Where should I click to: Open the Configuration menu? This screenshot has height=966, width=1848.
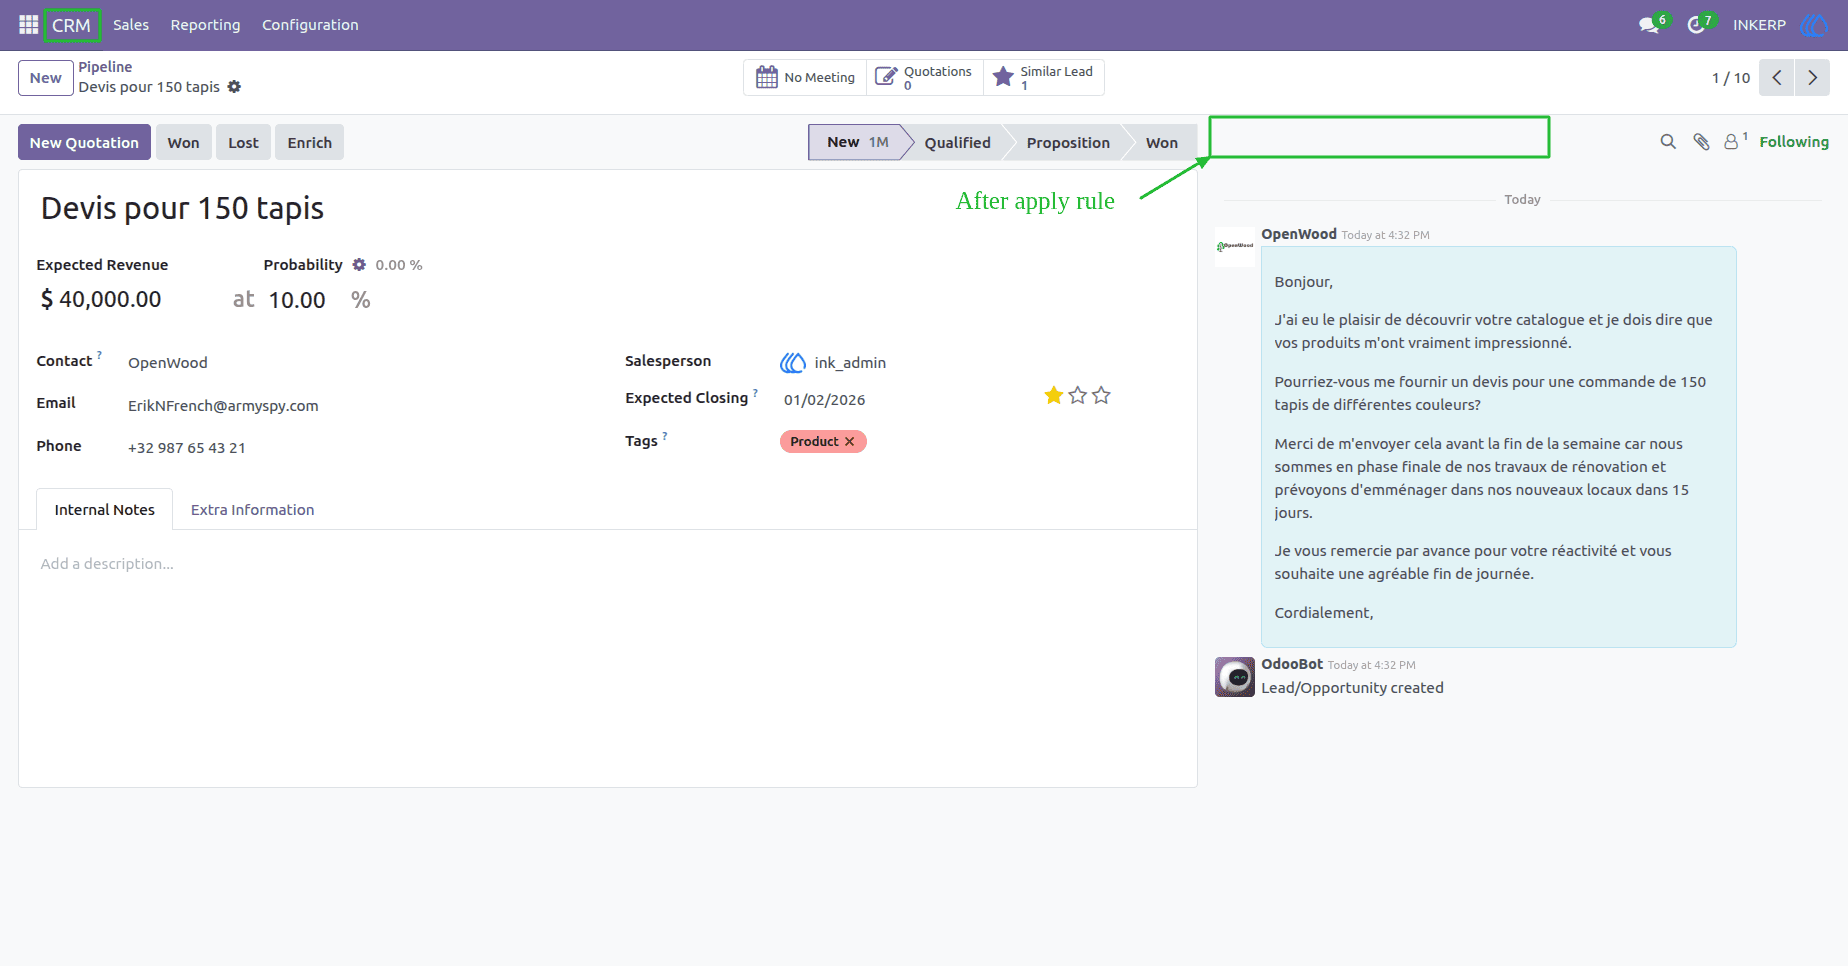(310, 25)
